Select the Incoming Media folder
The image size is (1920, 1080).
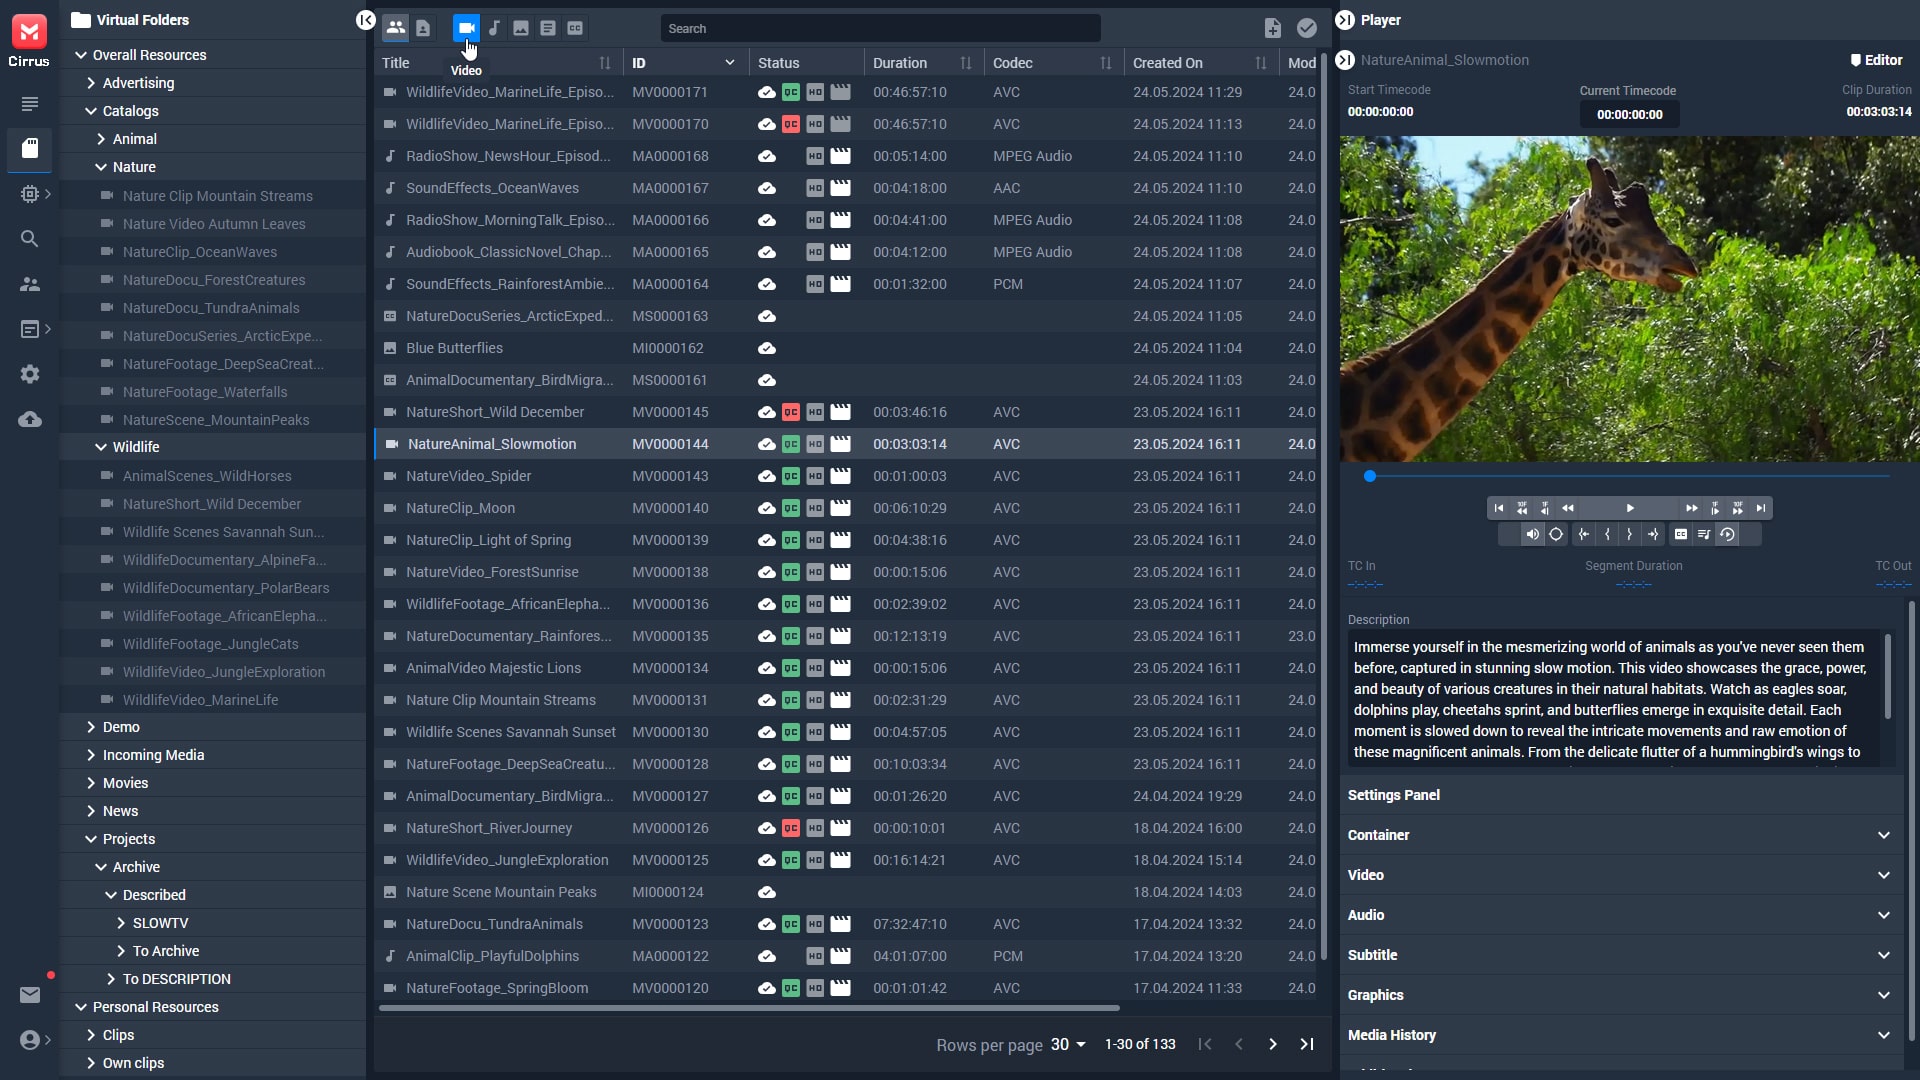153,755
